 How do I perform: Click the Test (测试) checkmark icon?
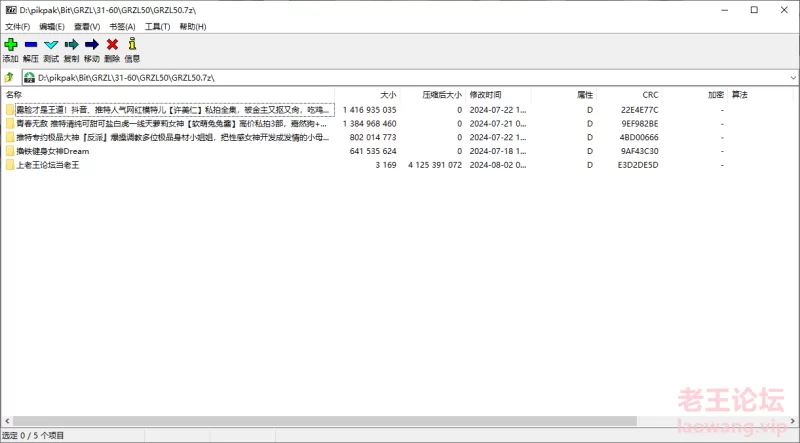[51, 44]
